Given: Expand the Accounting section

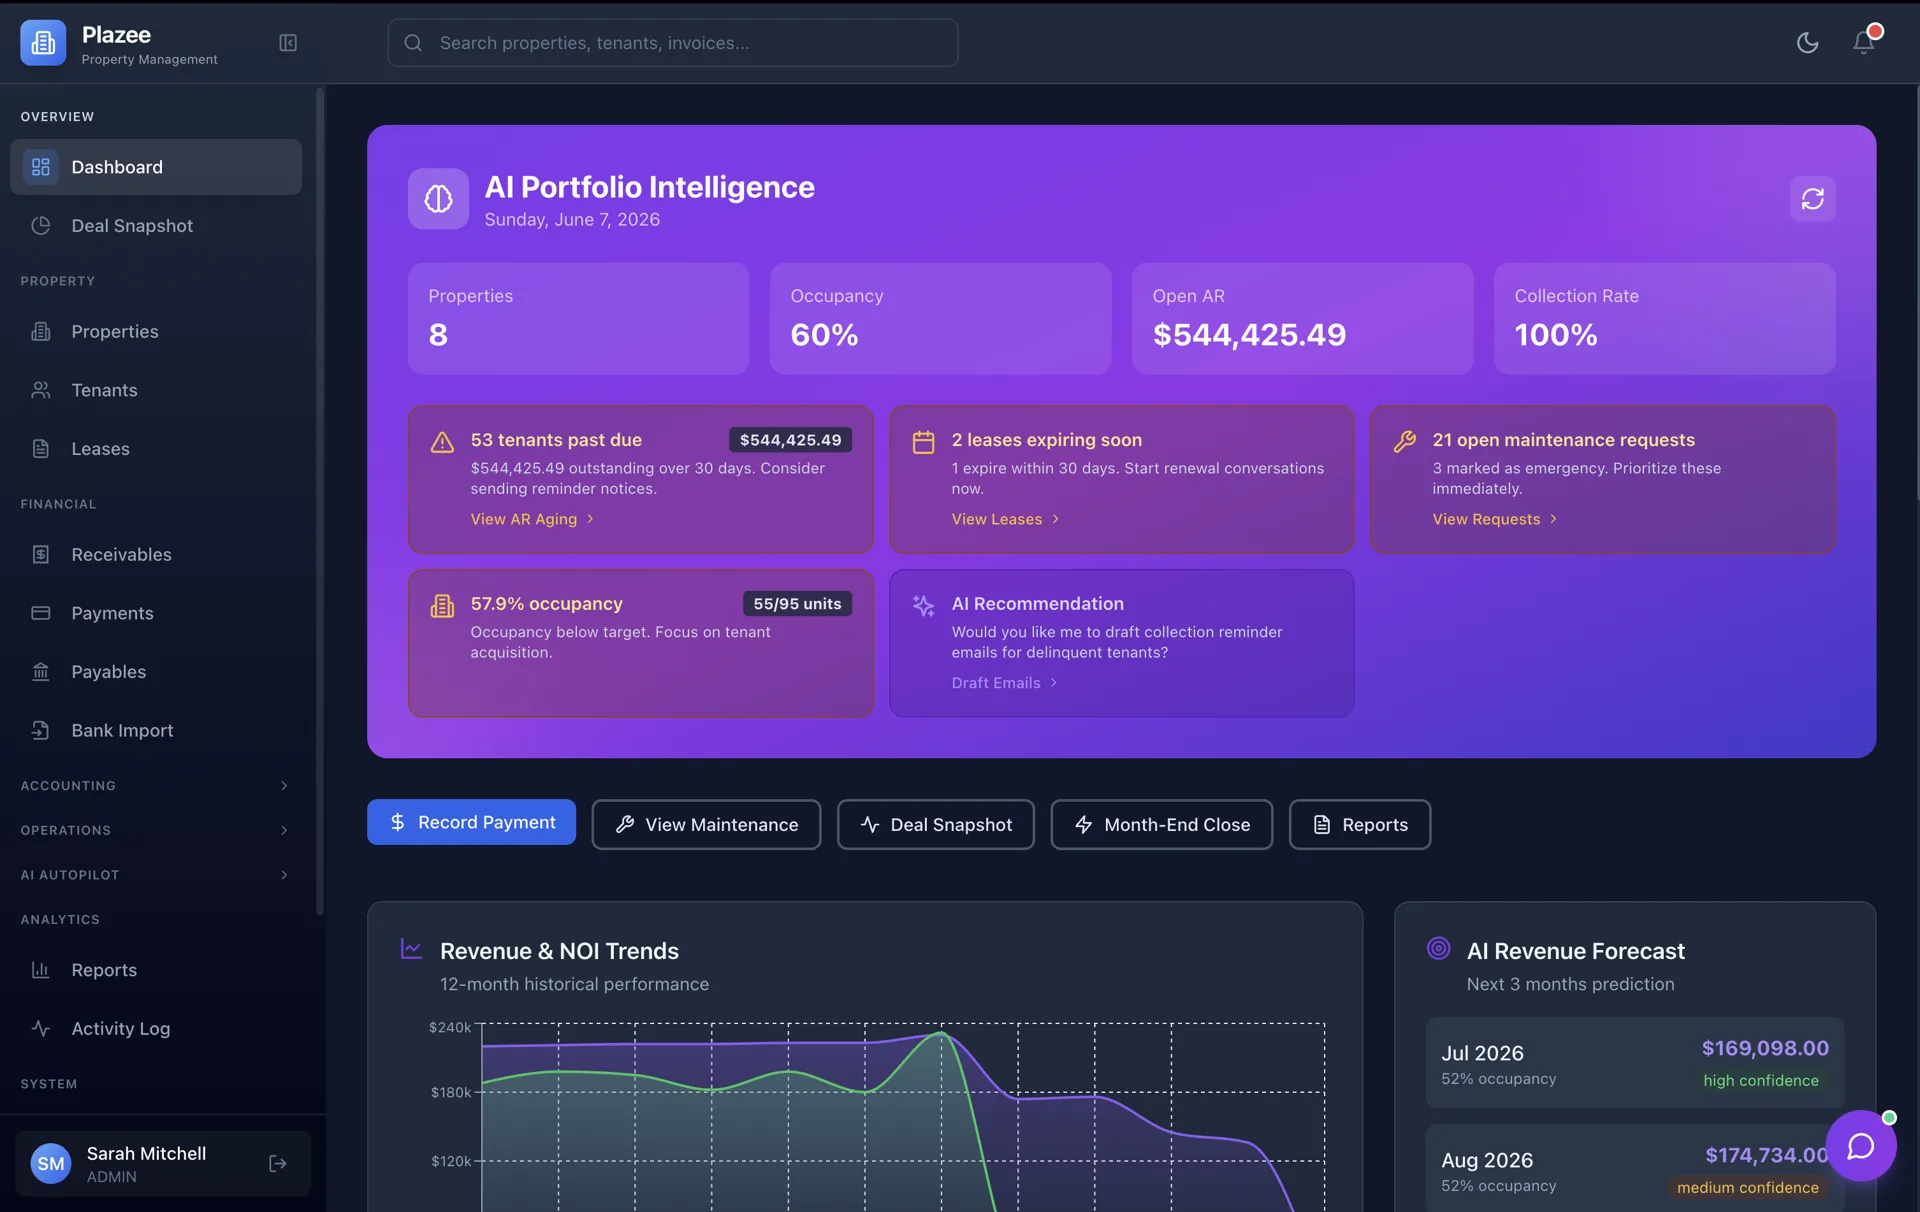Looking at the screenshot, I should 156,786.
